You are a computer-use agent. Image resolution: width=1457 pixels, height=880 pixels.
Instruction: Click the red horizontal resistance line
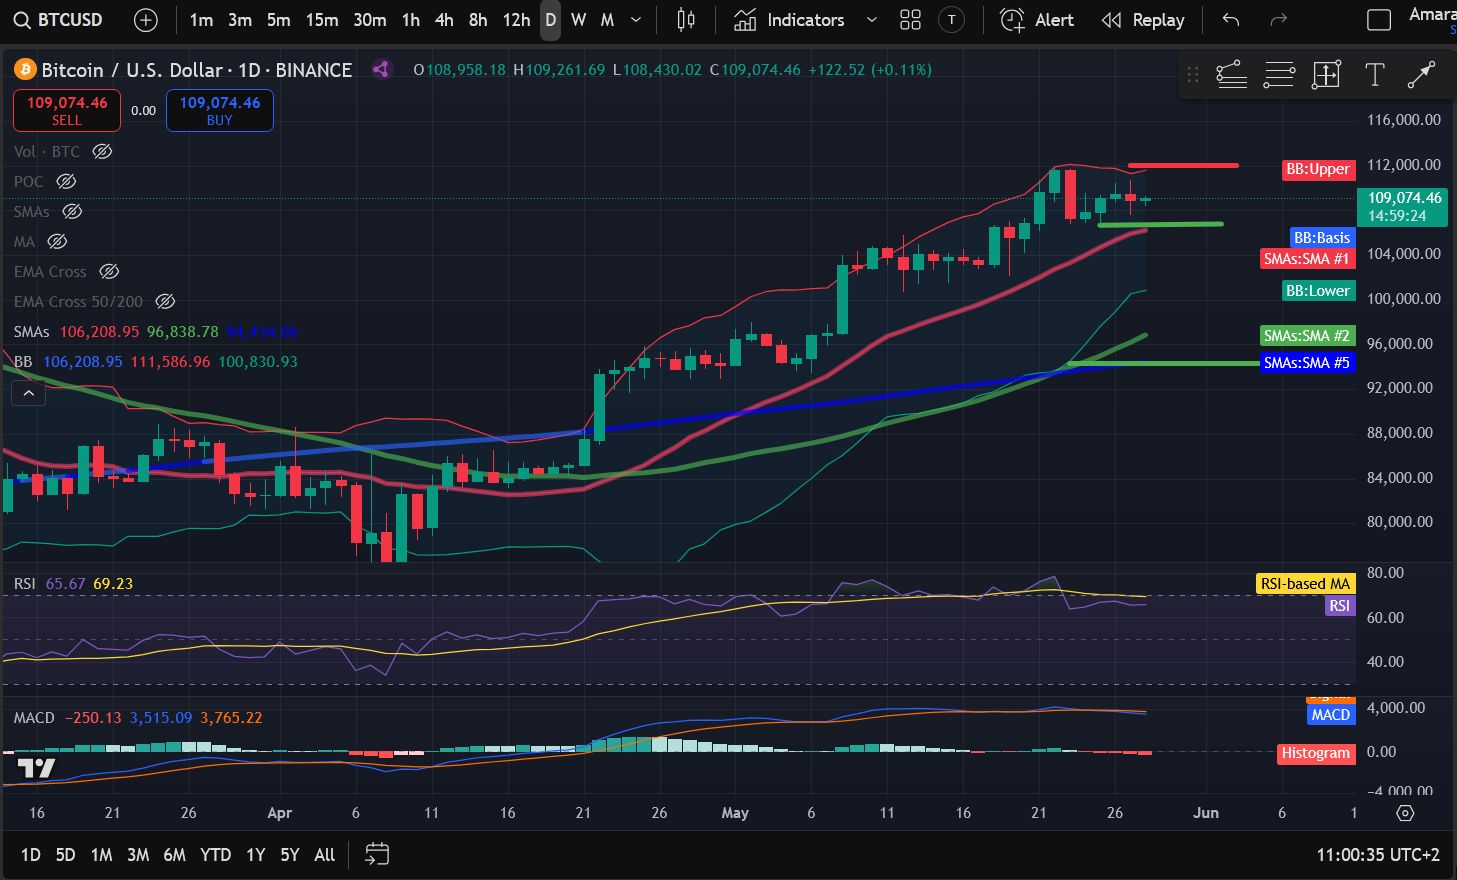1183,165
